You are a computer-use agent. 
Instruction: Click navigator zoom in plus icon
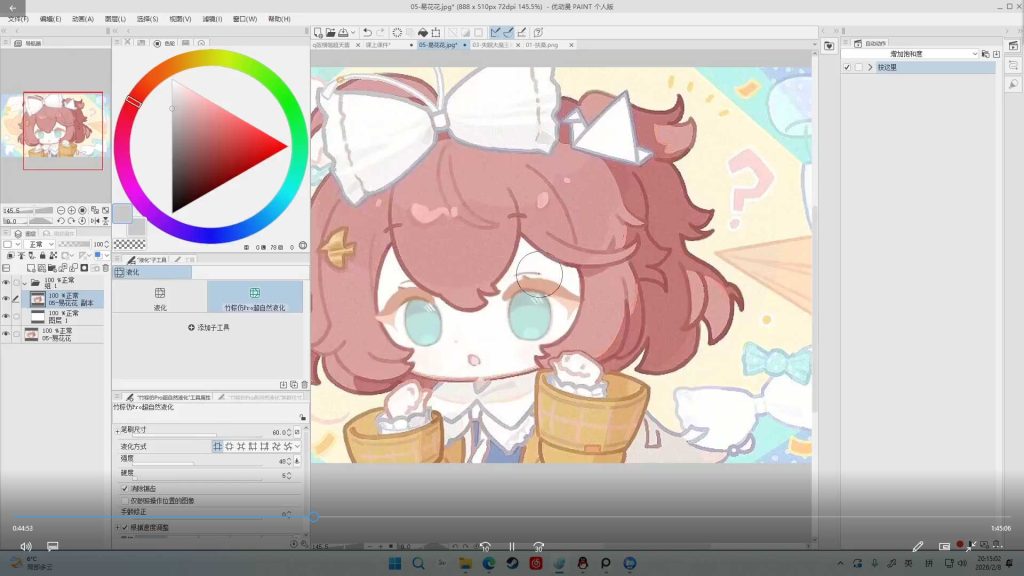coord(71,210)
